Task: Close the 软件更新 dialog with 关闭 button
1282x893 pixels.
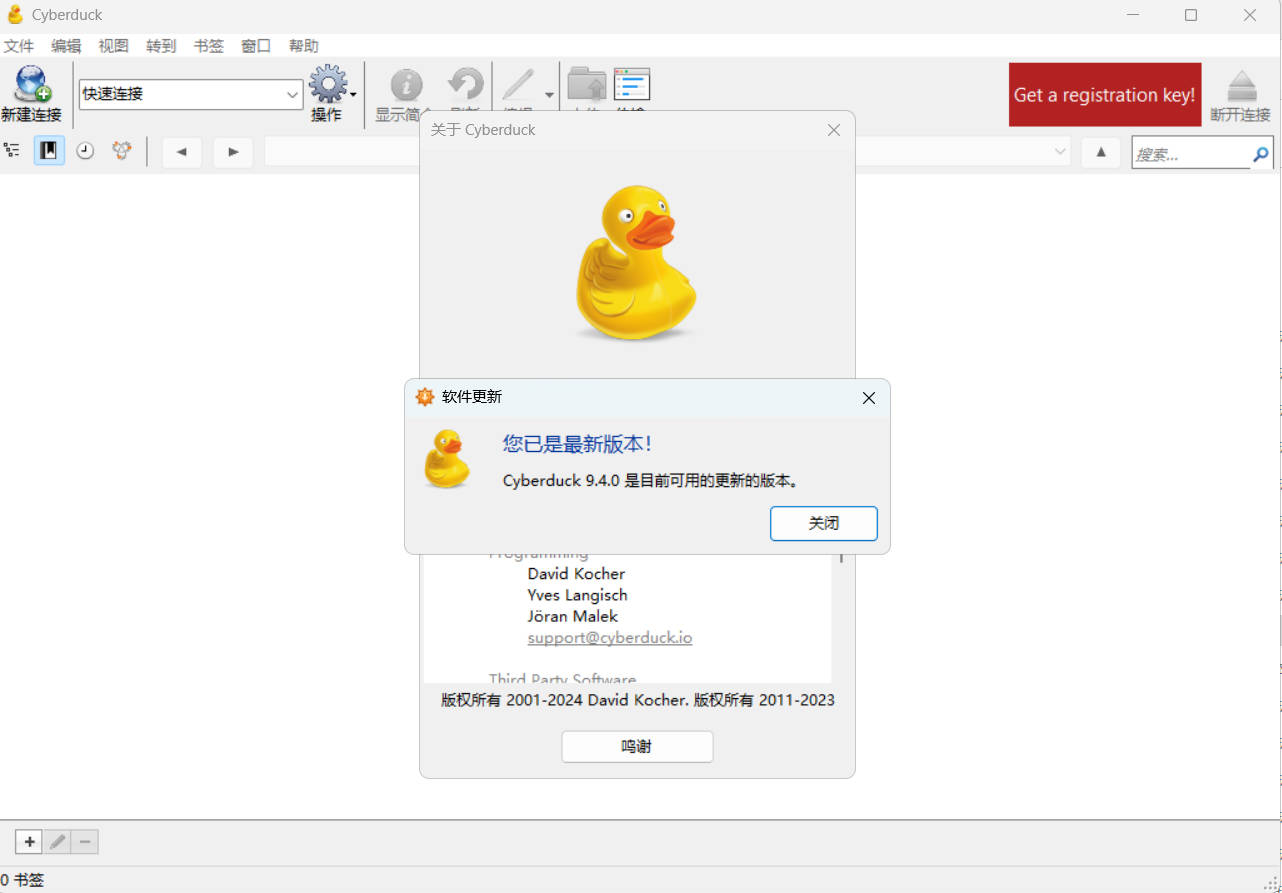Action: 823,523
